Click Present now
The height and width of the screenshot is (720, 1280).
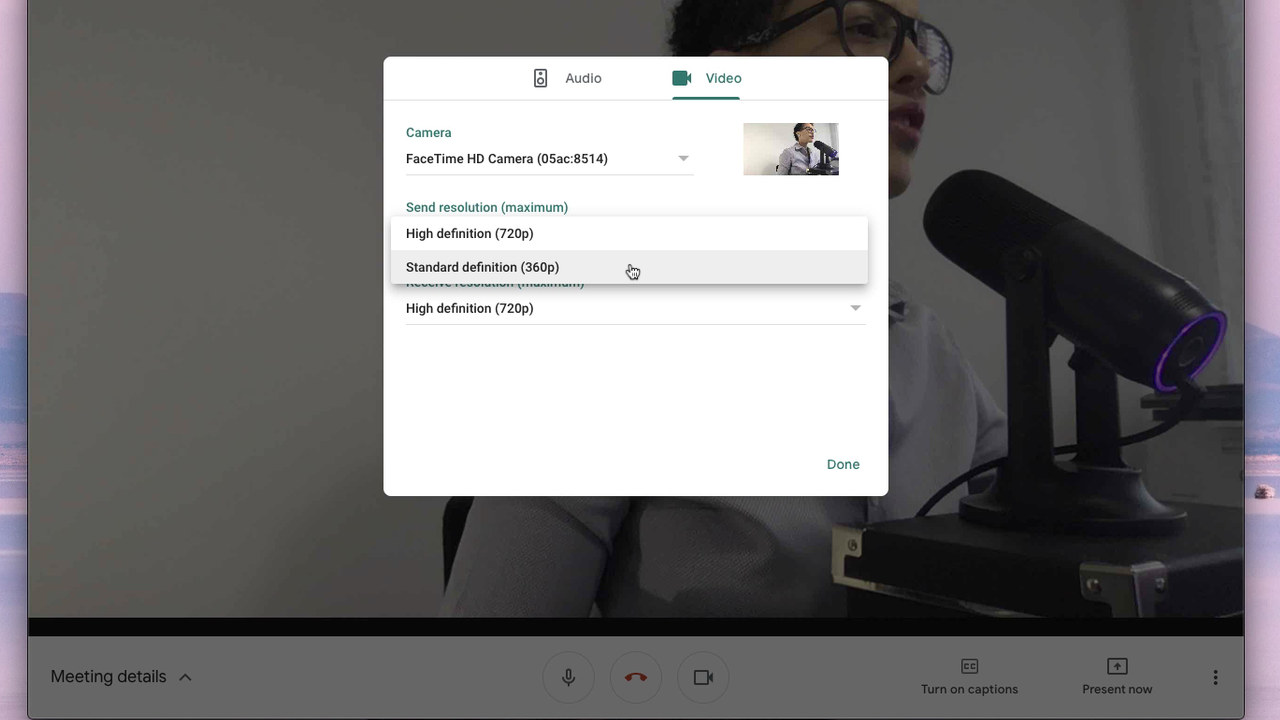tap(1117, 677)
